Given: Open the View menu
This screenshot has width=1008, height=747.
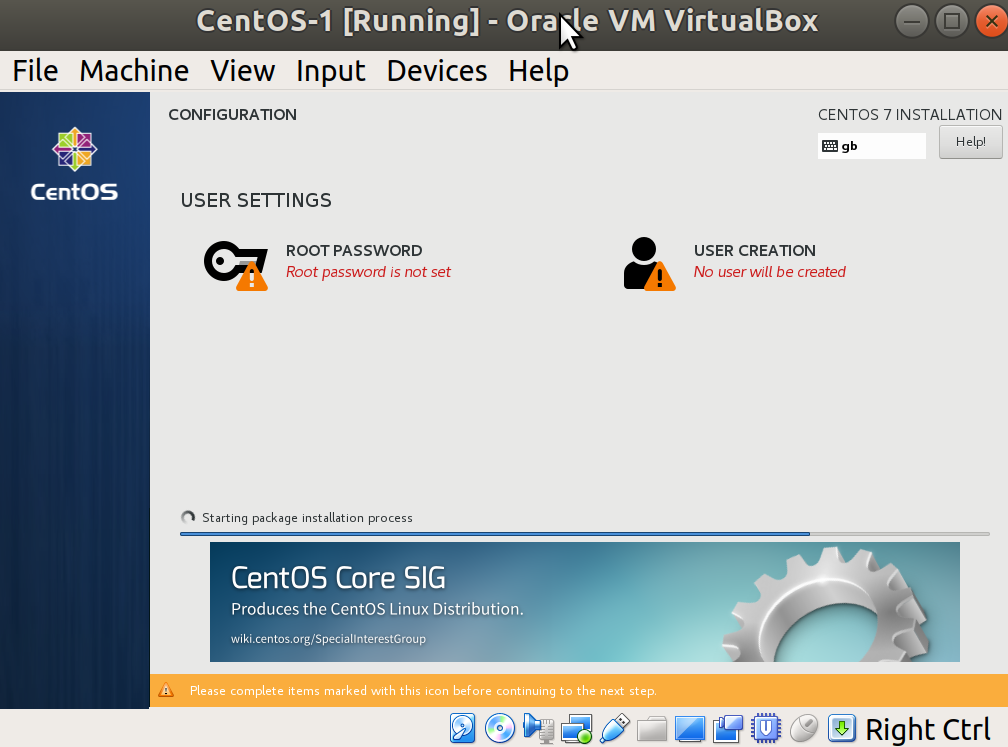Looking at the screenshot, I should (x=242, y=71).
